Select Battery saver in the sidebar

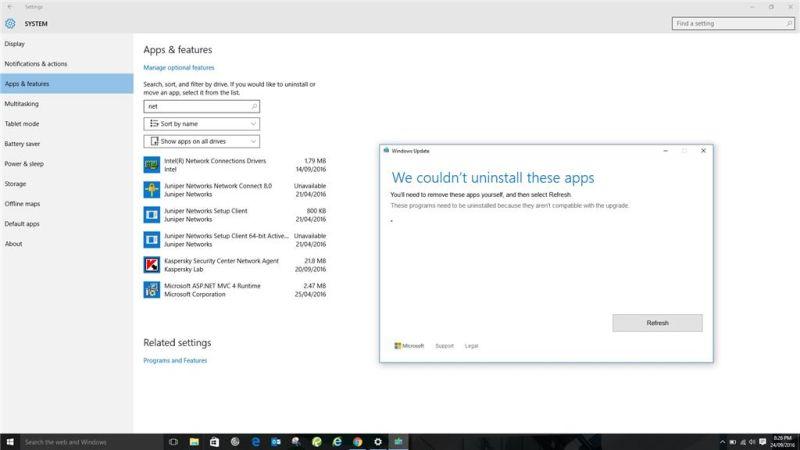pos(66,144)
